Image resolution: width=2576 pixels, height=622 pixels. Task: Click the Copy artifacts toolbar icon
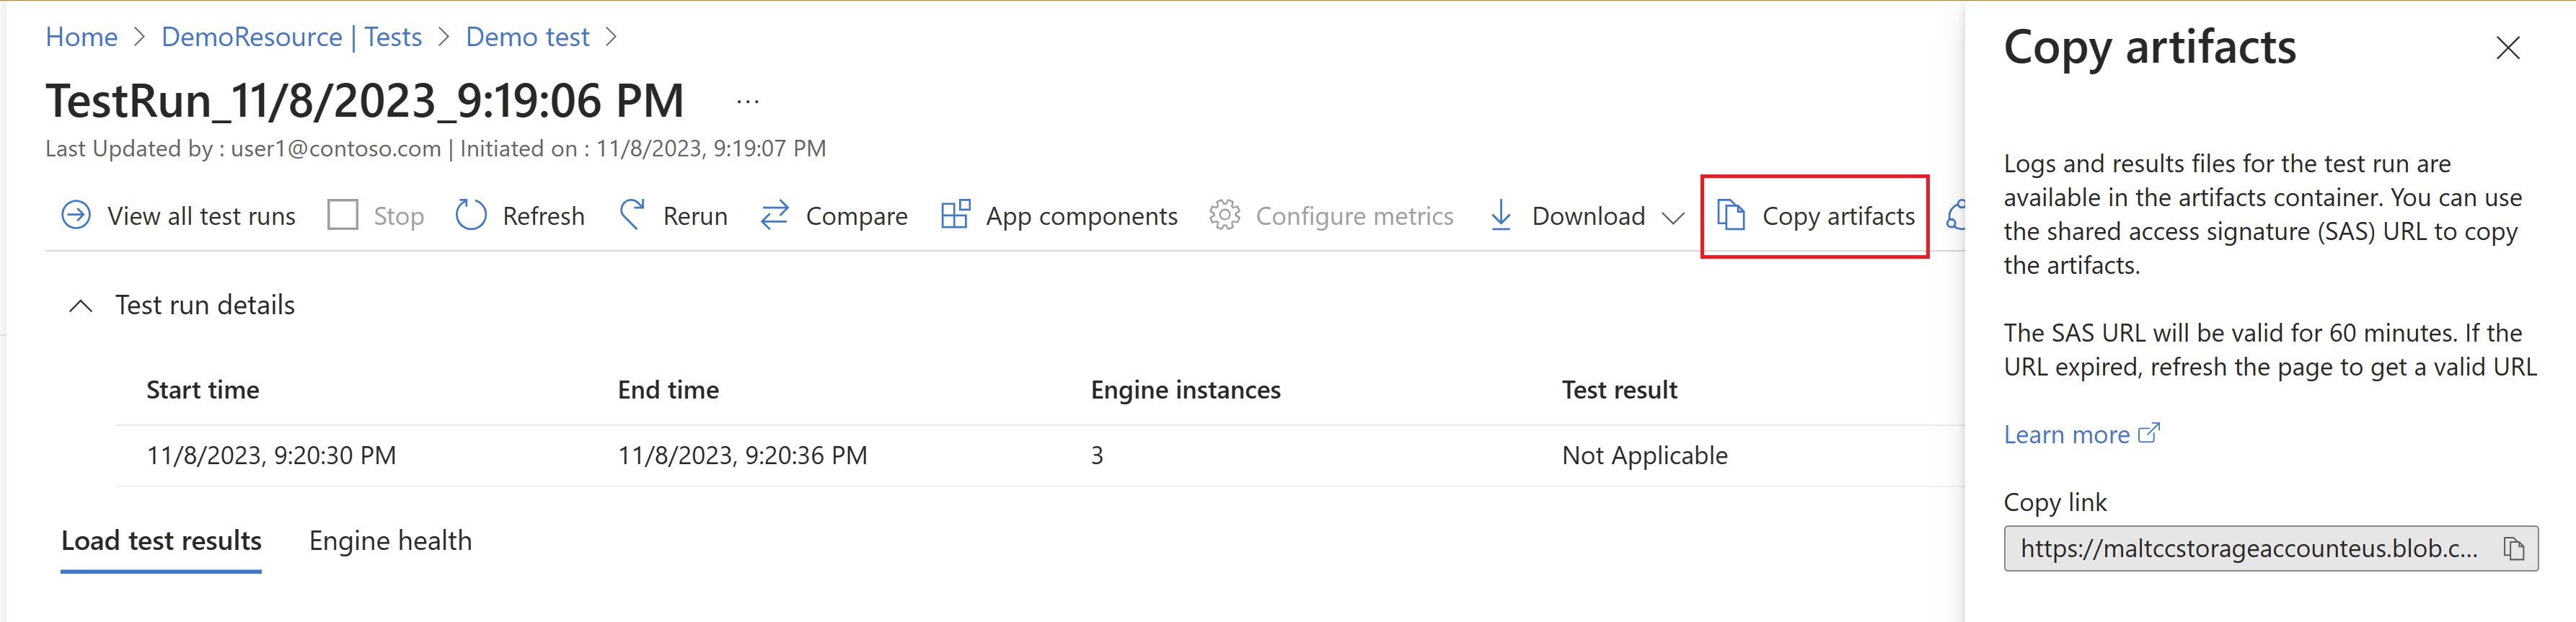click(x=1731, y=215)
